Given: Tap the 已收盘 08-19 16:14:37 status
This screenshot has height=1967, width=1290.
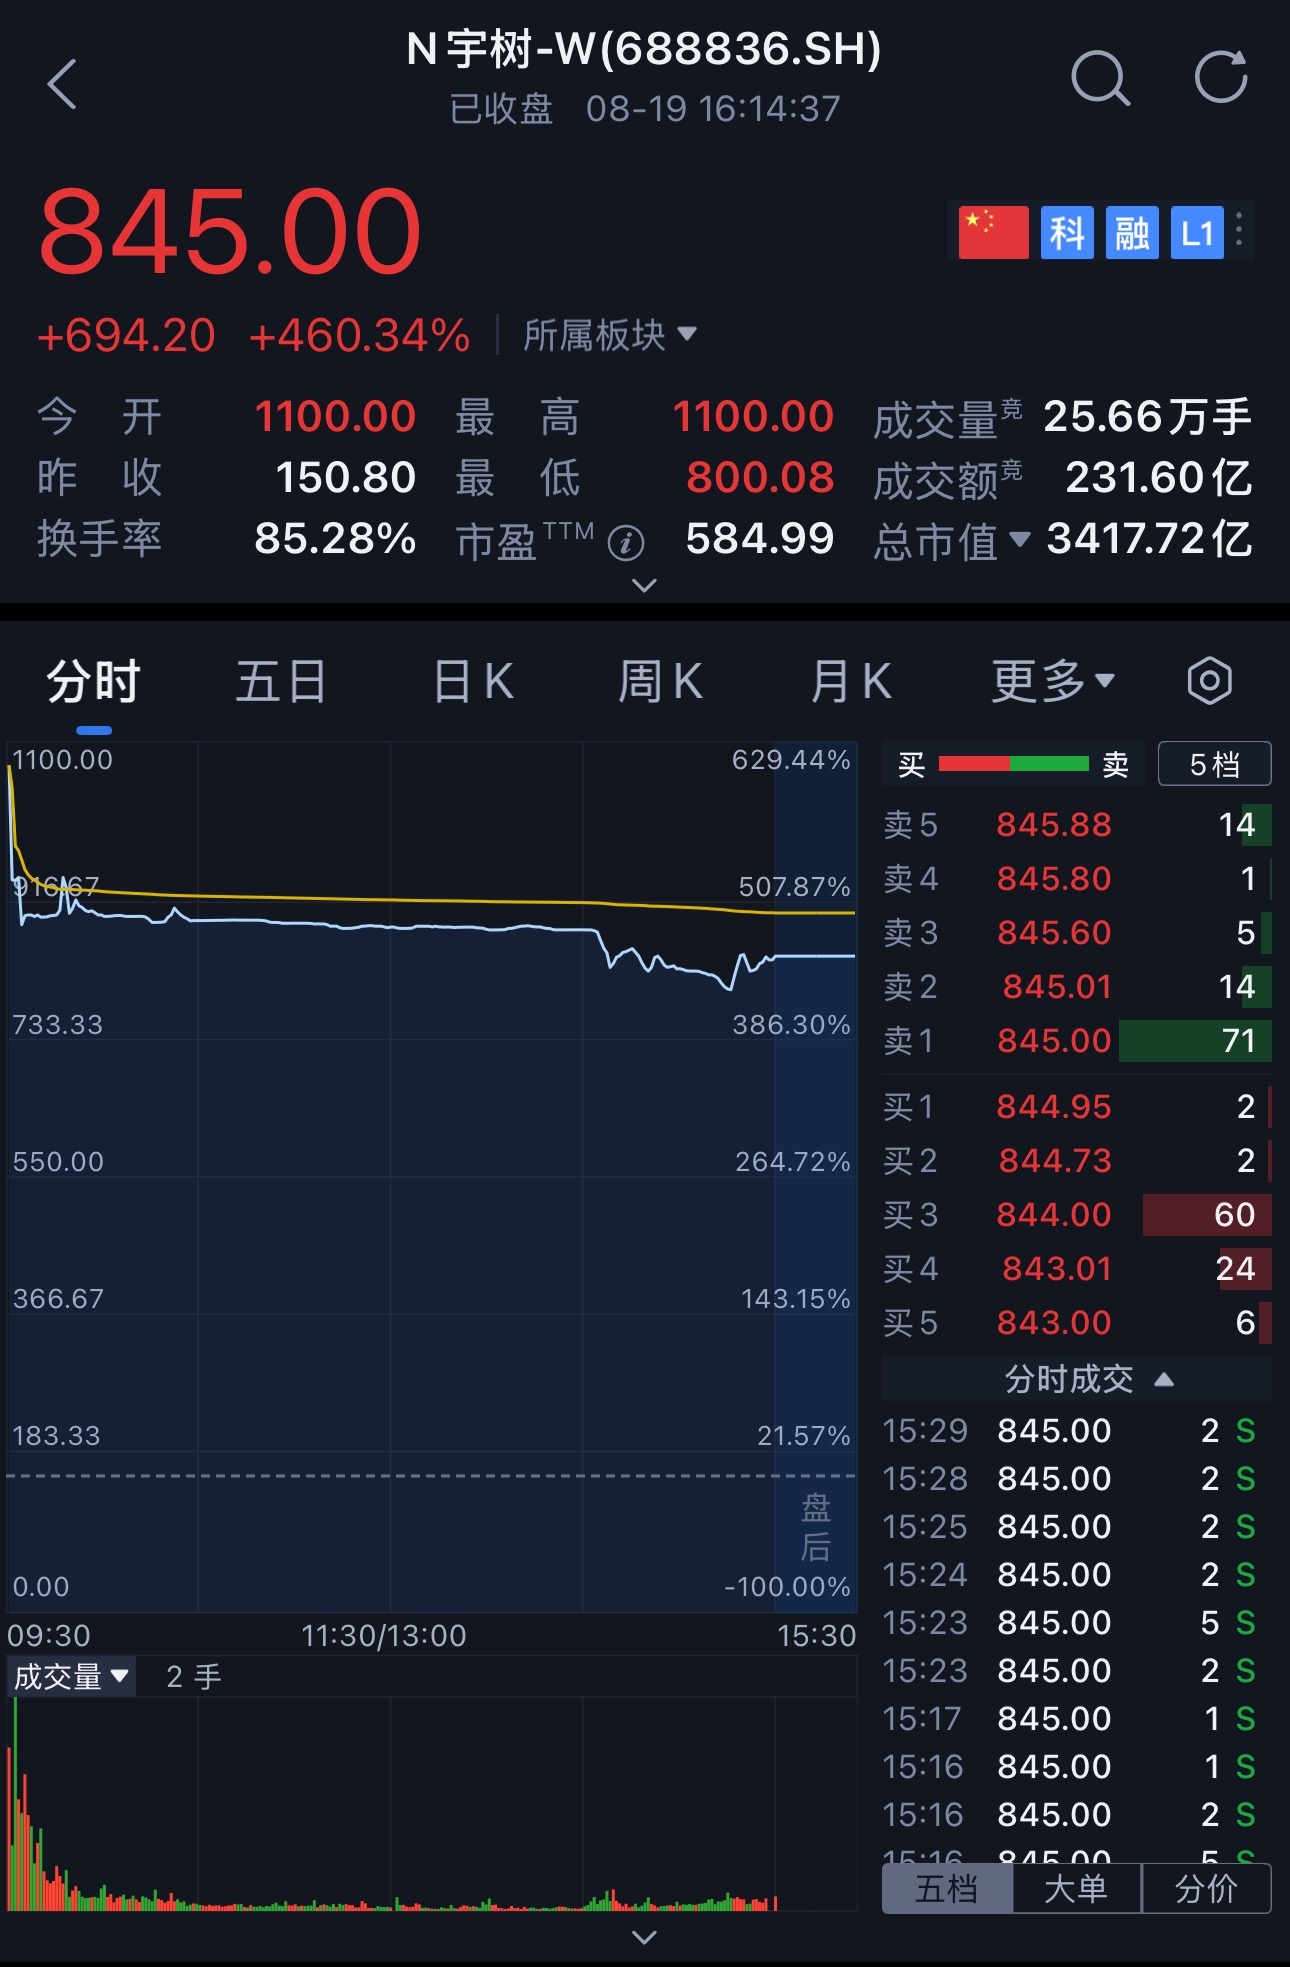Looking at the screenshot, I should point(645,108).
